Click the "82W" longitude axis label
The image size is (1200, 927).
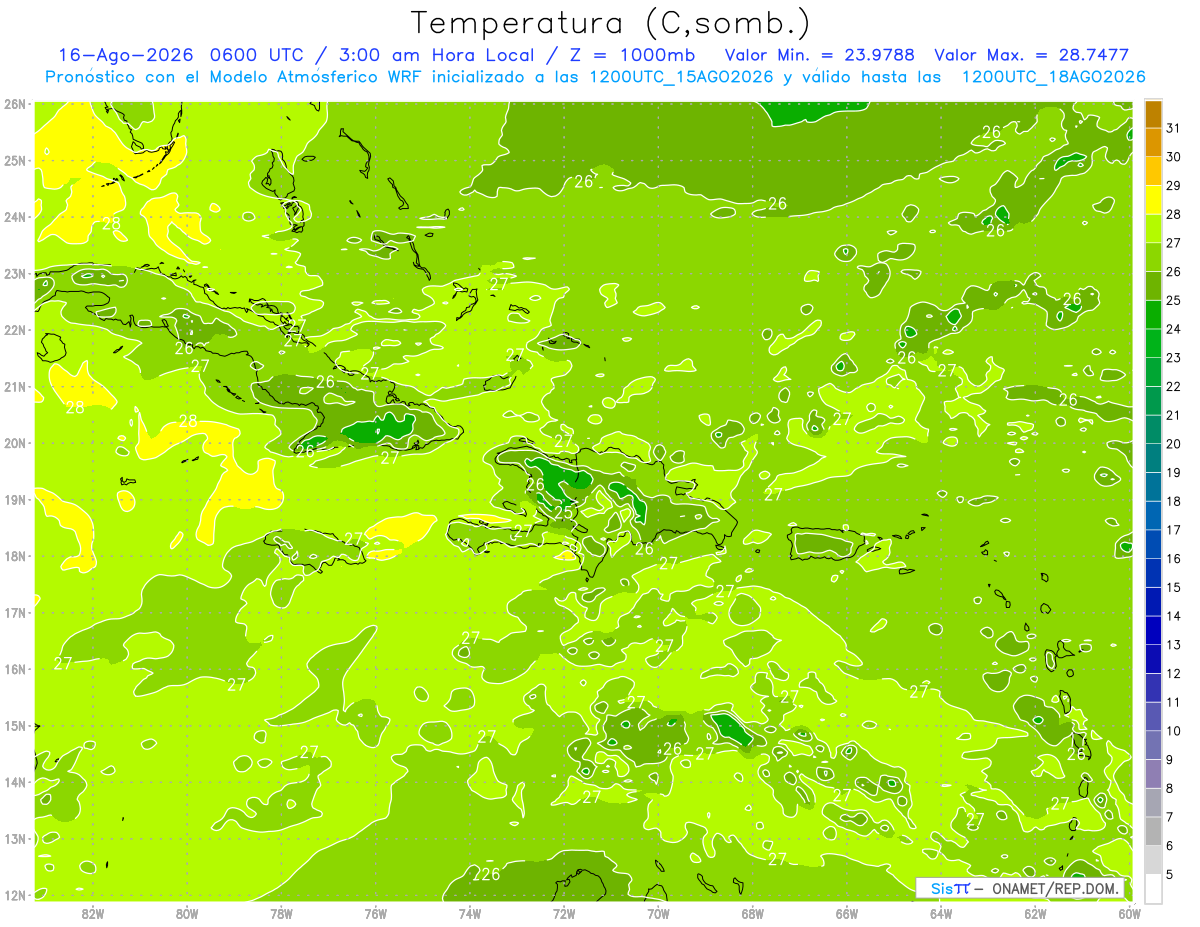(x=92, y=913)
